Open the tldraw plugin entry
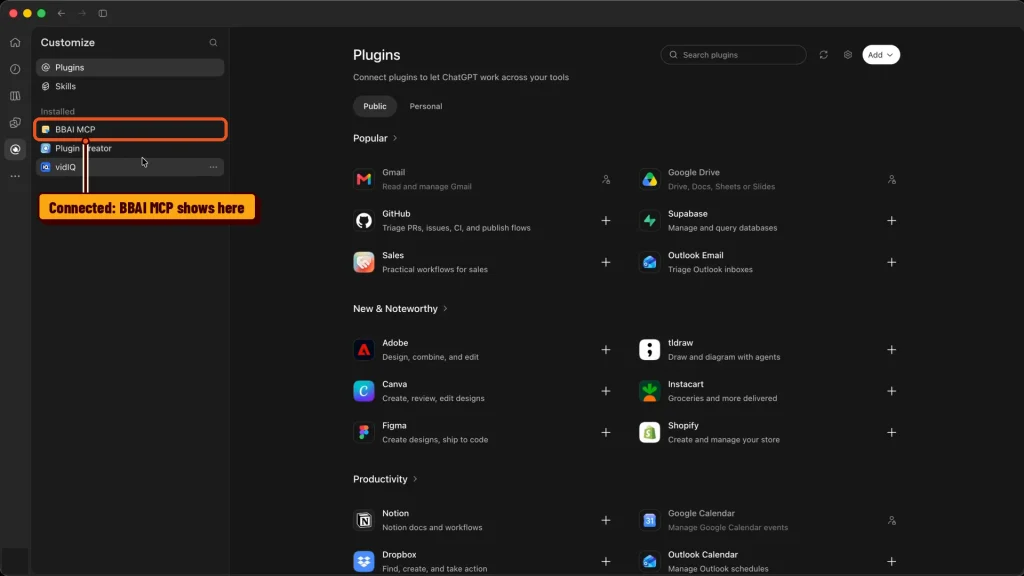1024x576 pixels. [x=769, y=350]
